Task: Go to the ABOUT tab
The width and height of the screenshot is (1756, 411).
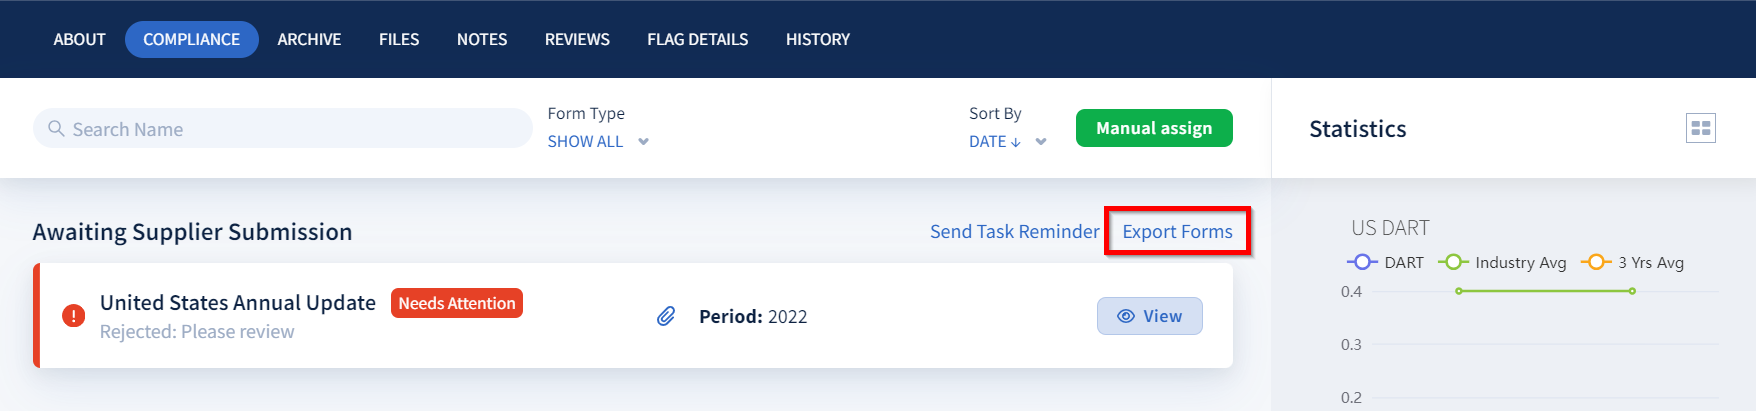Action: 79,39
